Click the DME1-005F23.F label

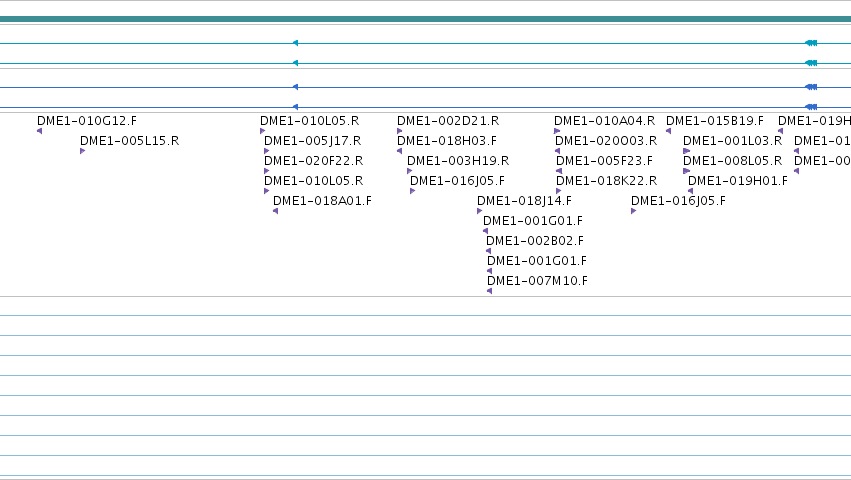(x=604, y=161)
